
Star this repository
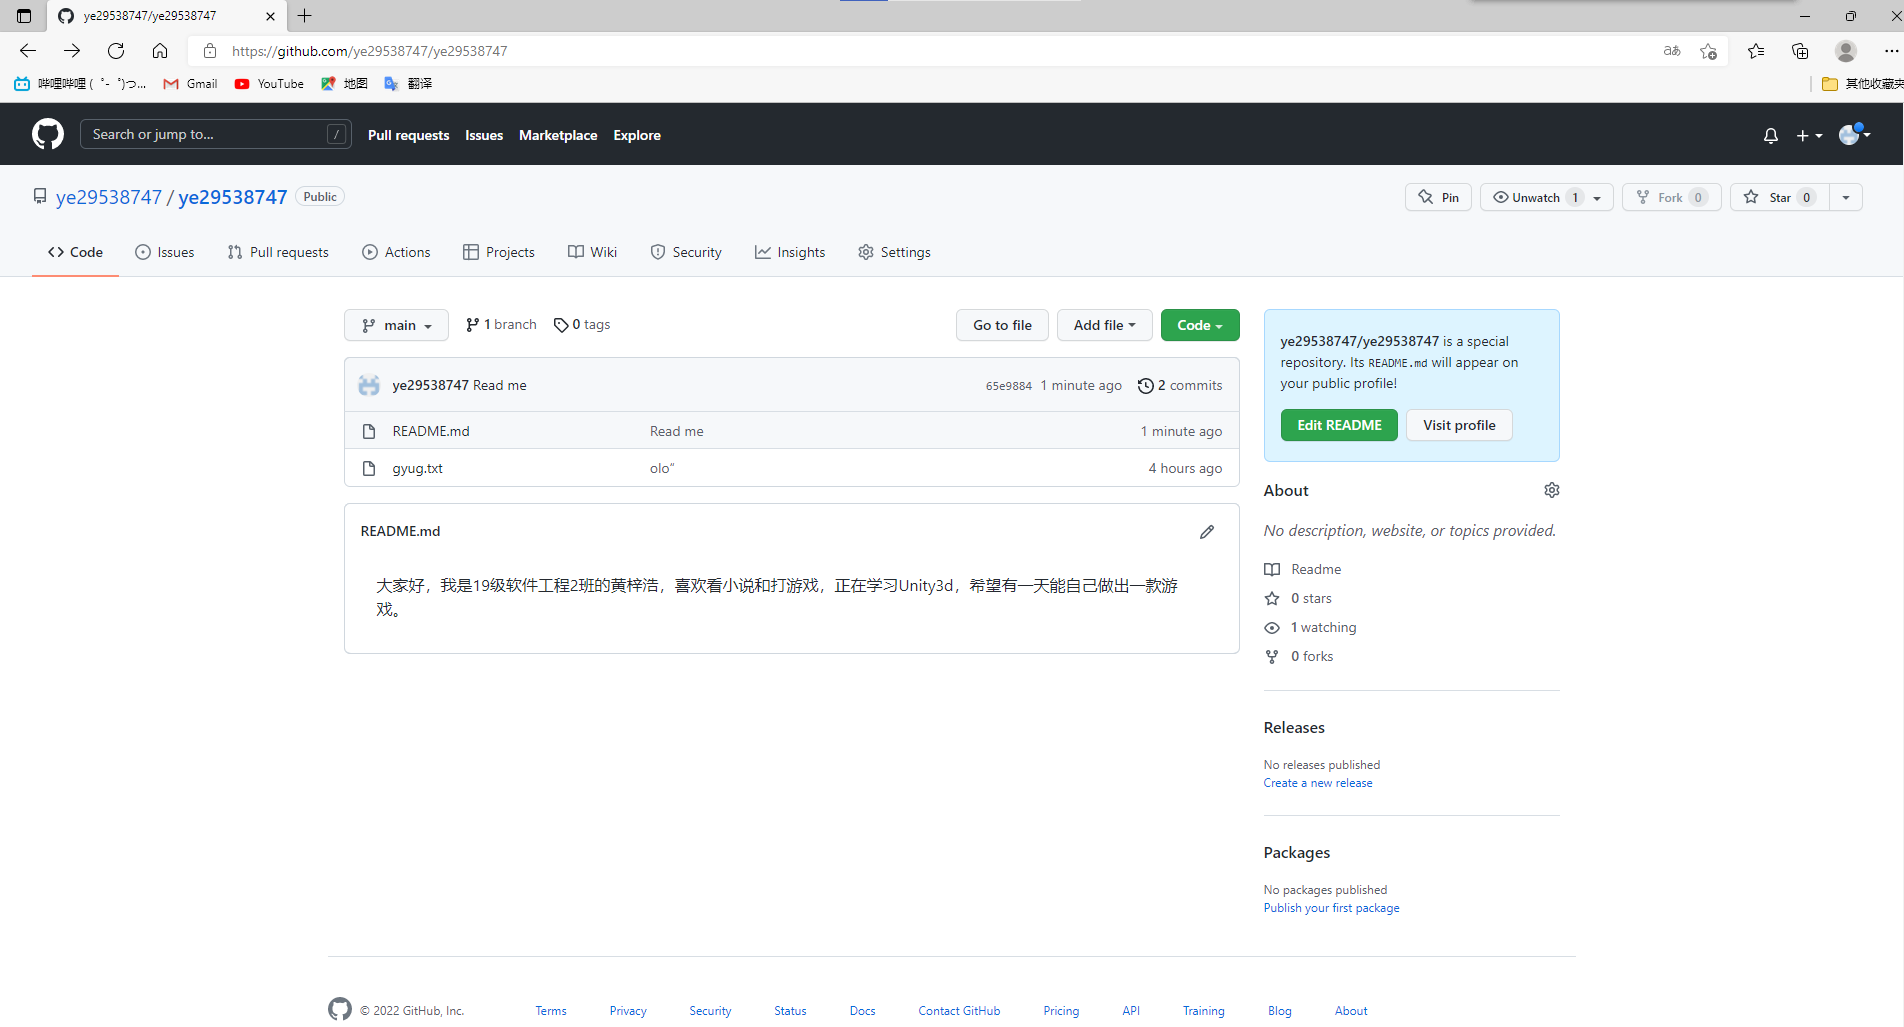point(1779,198)
